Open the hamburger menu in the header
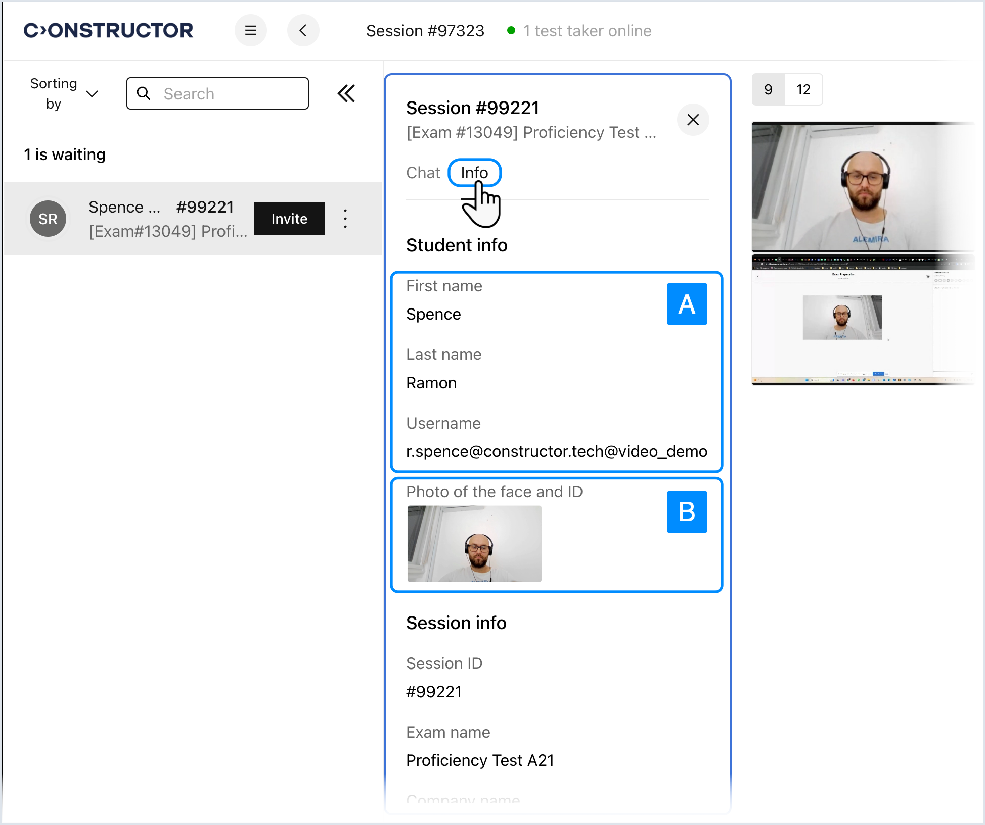985x825 pixels. pyautogui.click(x=251, y=31)
